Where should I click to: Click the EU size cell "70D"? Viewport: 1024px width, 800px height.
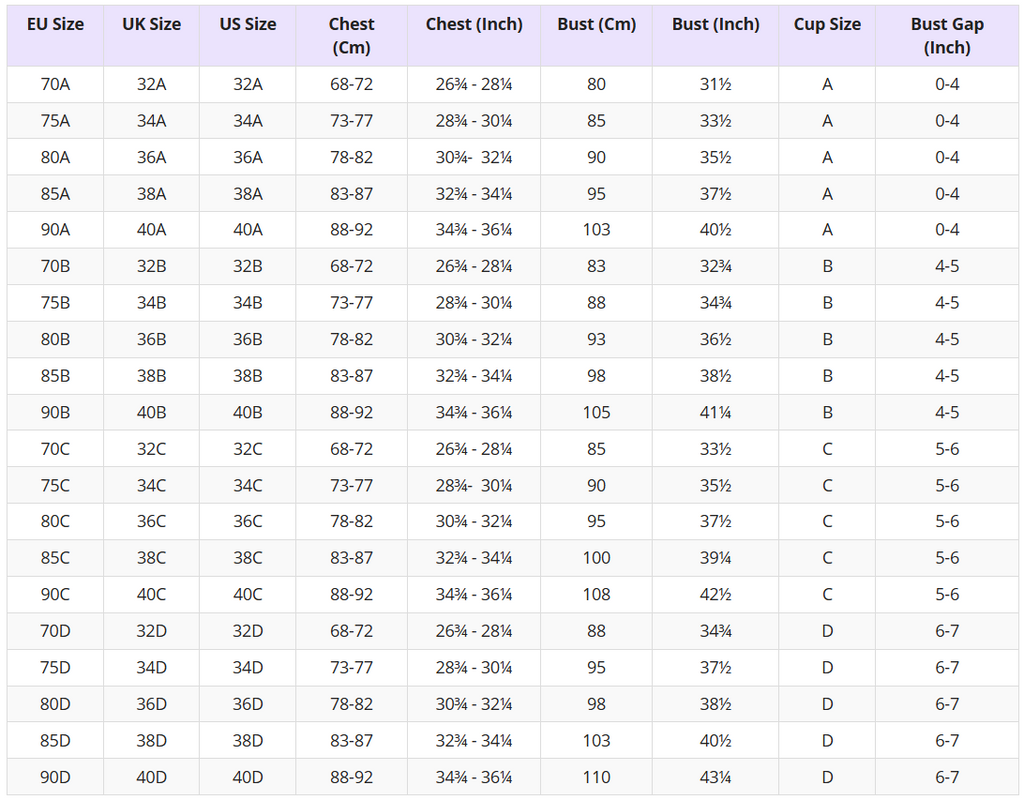[x=56, y=632]
